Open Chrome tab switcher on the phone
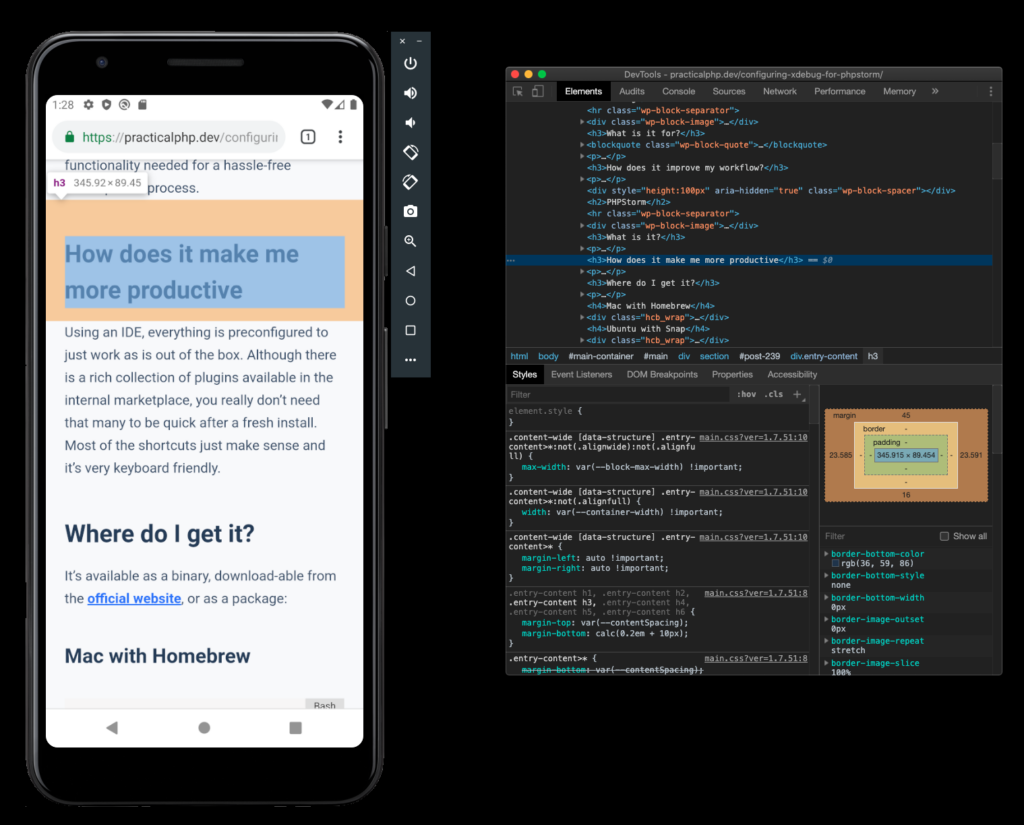The height and width of the screenshot is (825, 1024). [308, 137]
